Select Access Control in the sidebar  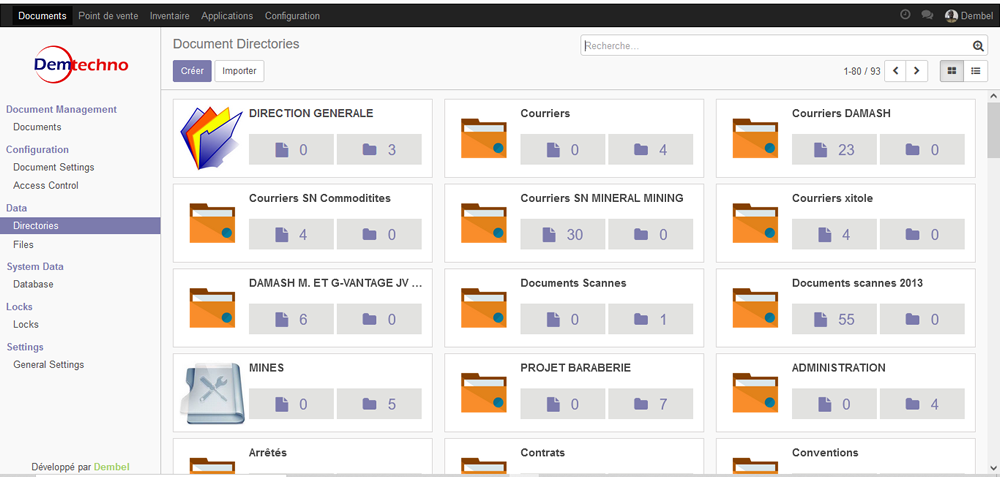pos(46,185)
